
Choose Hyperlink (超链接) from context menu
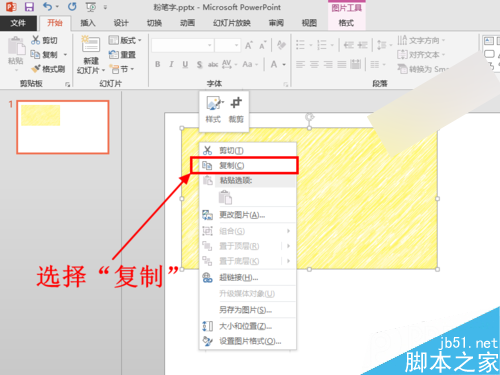click(x=248, y=277)
